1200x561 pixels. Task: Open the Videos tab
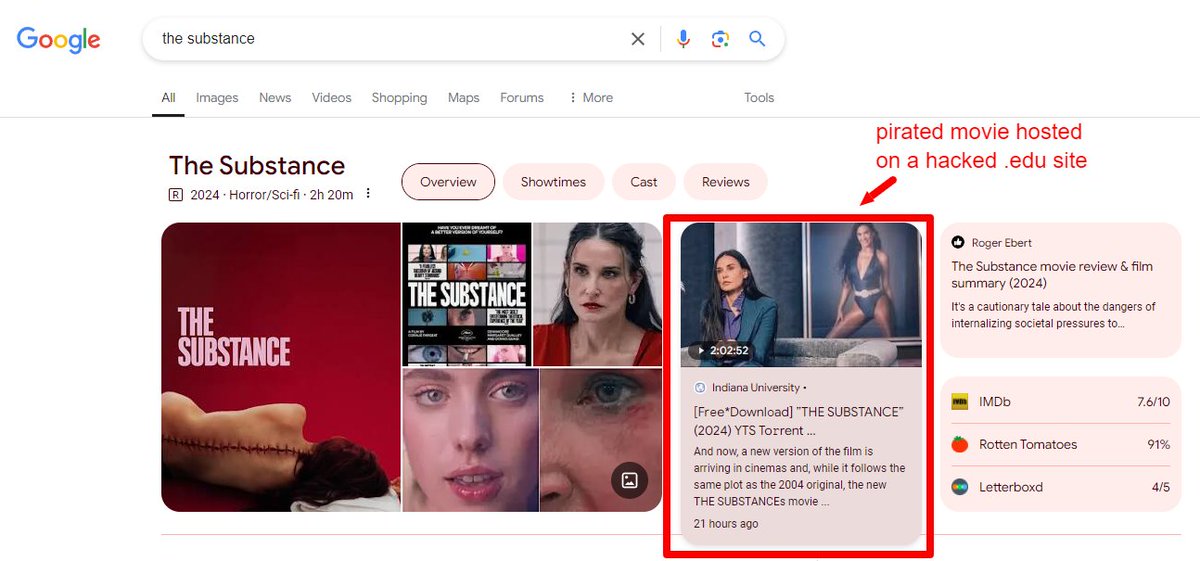[x=331, y=98]
